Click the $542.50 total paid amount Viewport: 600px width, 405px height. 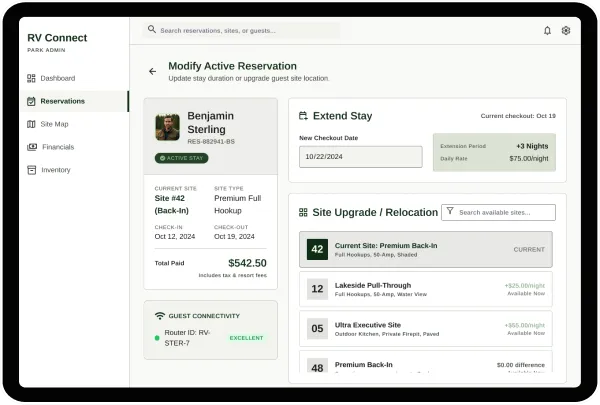[x=247, y=263]
